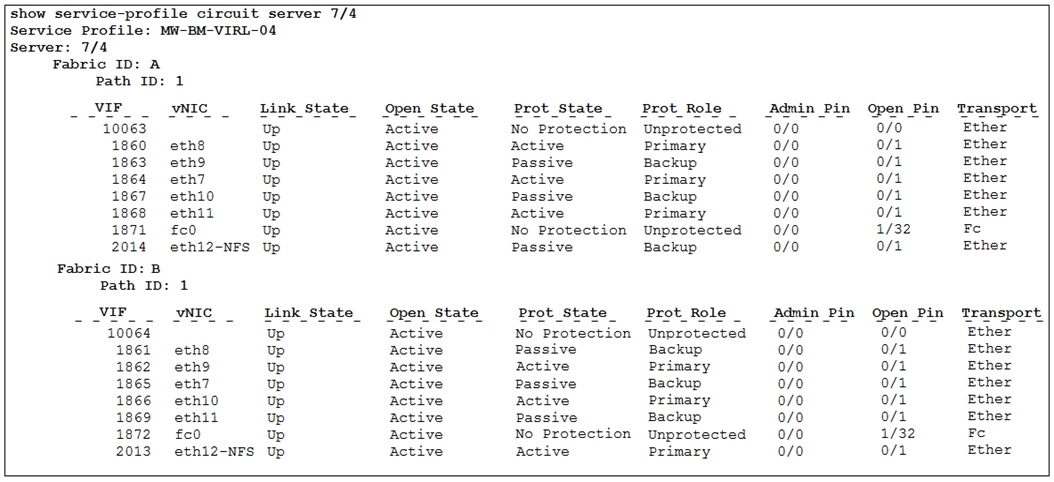This screenshot has height=482, width=1054.
Task: Click the Link State header under Fabric A
Action: pos(304,108)
